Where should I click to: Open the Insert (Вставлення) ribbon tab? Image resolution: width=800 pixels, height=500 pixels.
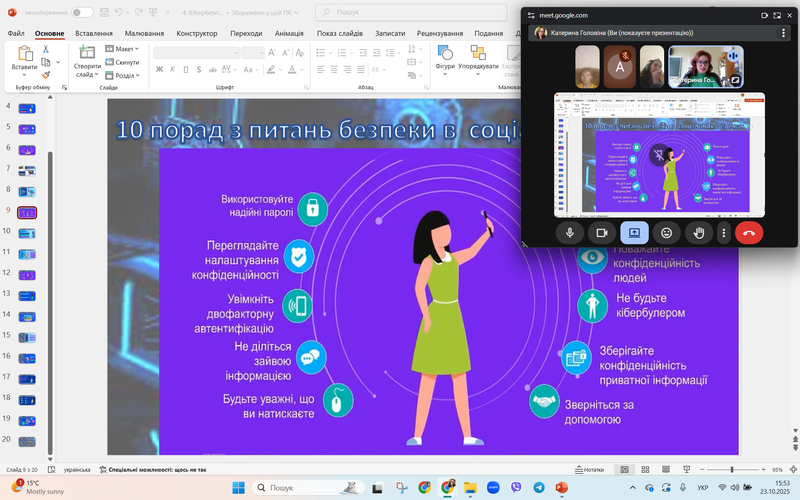pyautogui.click(x=93, y=32)
